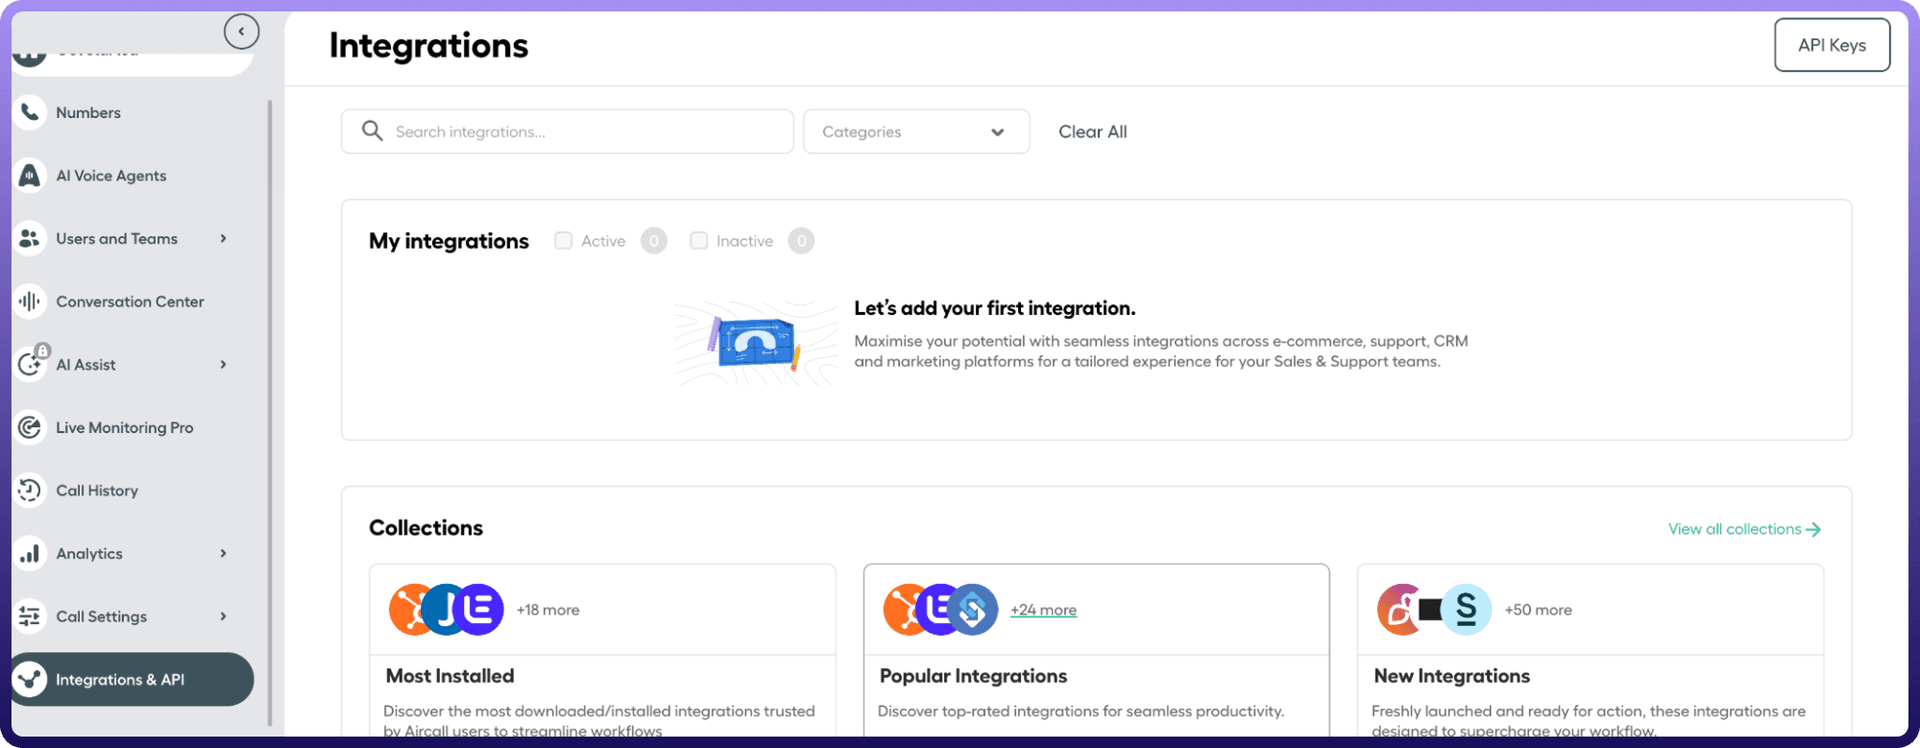
Task: Click the +24 more link in Popular Integrations
Action: [x=1043, y=610]
